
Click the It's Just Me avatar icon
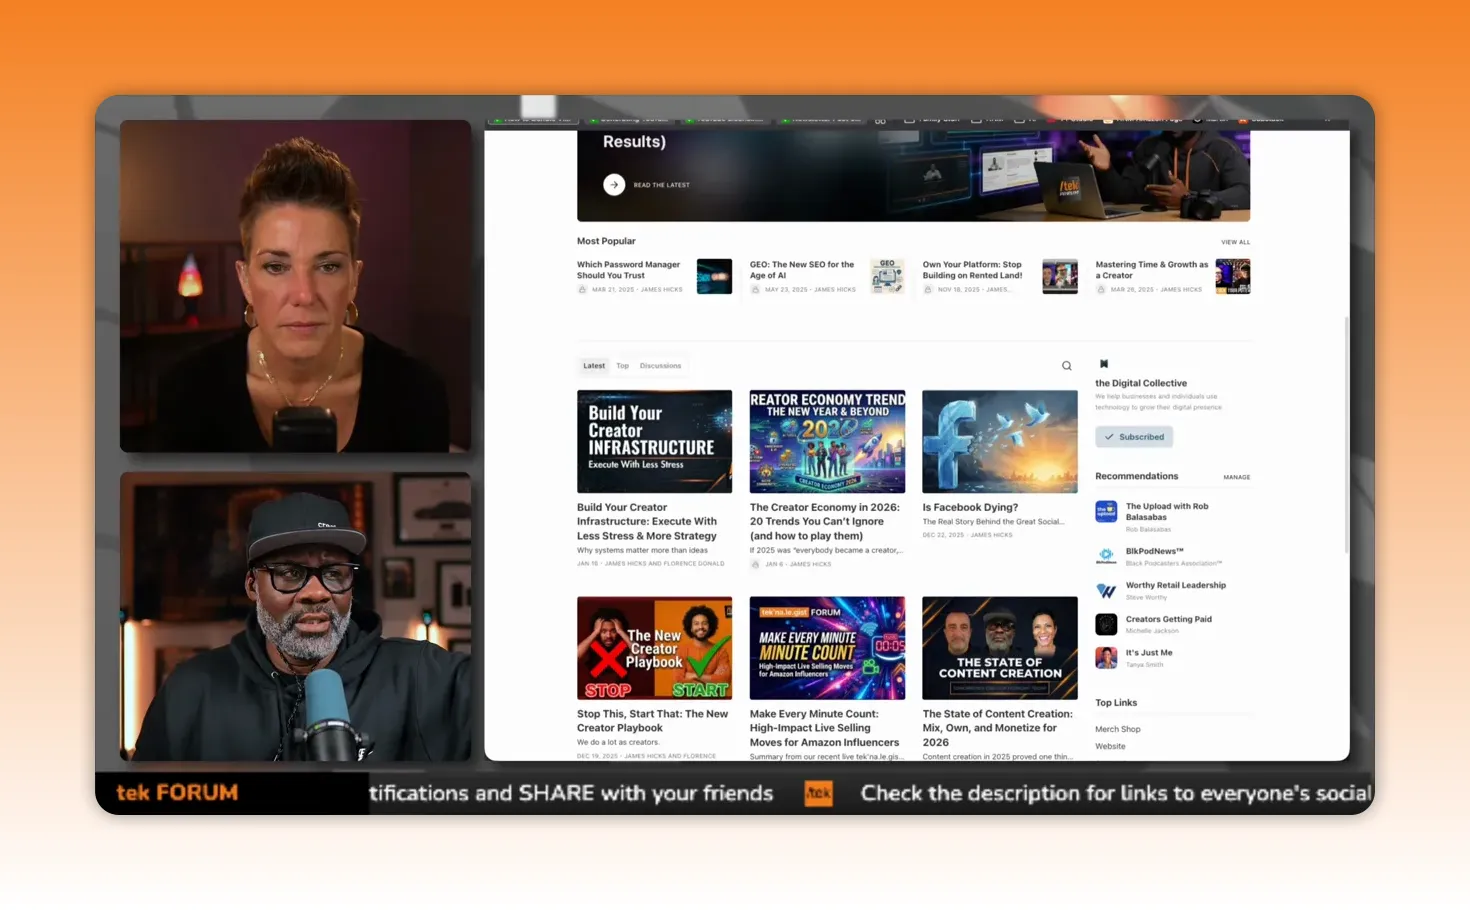[1106, 657]
